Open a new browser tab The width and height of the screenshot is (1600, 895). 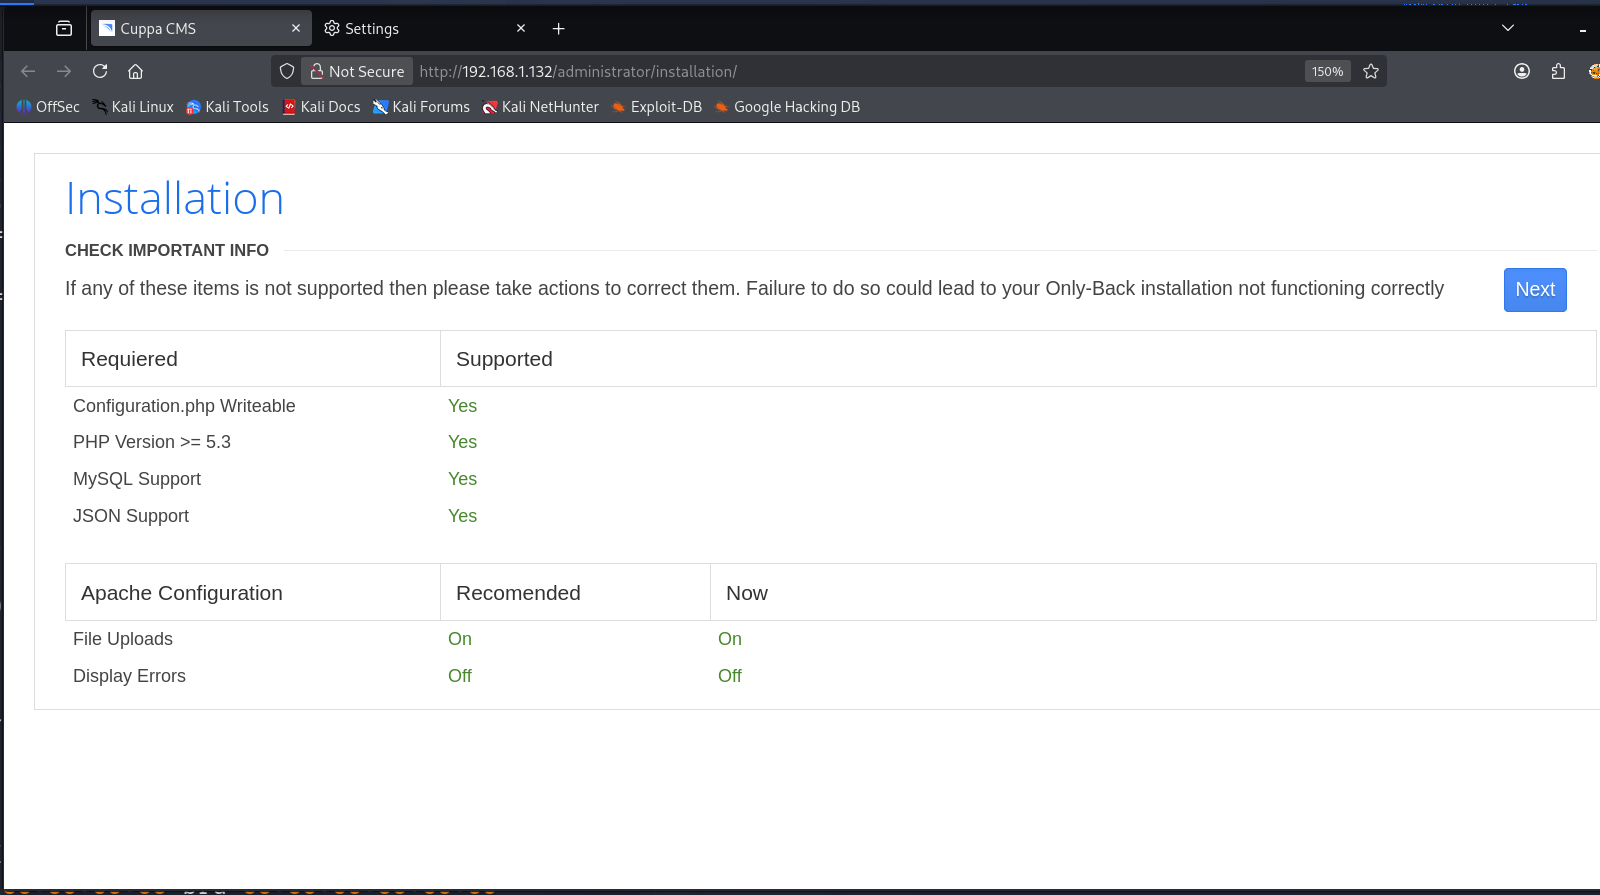coord(559,29)
